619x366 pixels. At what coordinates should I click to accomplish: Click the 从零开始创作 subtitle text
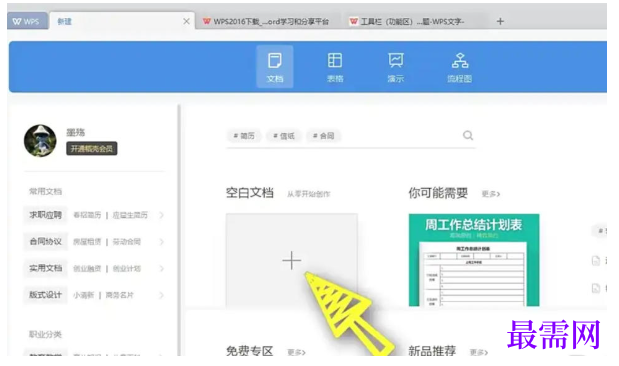(x=308, y=194)
